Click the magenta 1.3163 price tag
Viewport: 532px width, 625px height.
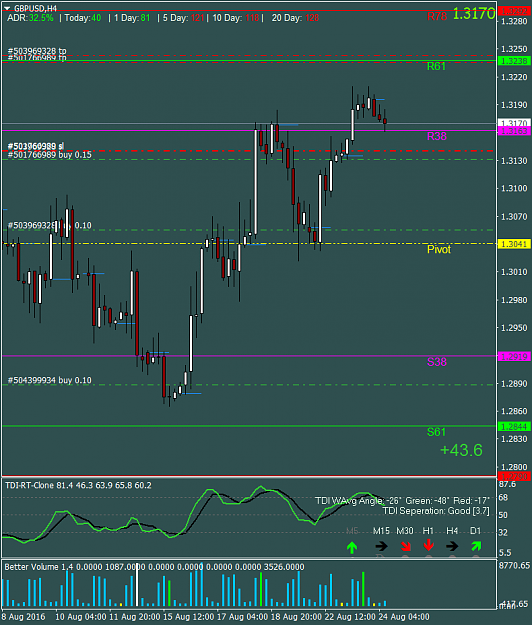coord(514,131)
